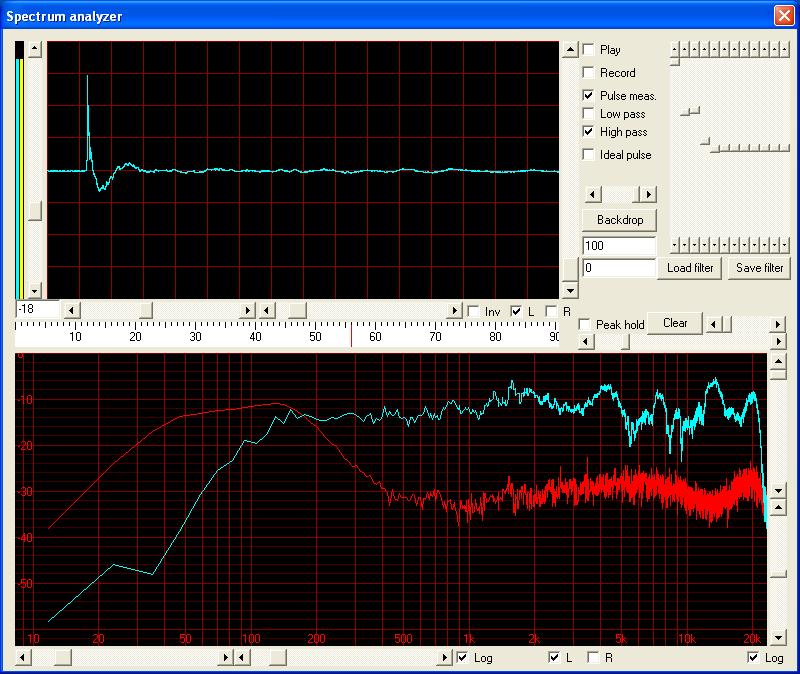The height and width of the screenshot is (674, 800).
Task: Click thumb of scrollbar beside the Clear button
Action: [x=727, y=324]
